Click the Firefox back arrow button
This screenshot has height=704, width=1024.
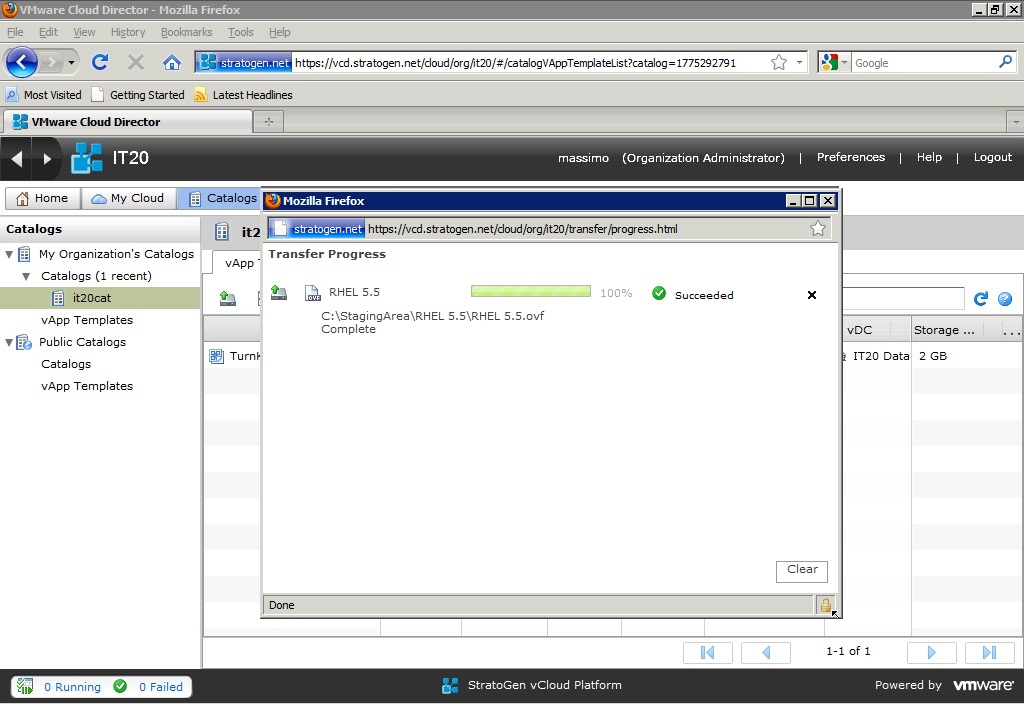click(x=22, y=63)
